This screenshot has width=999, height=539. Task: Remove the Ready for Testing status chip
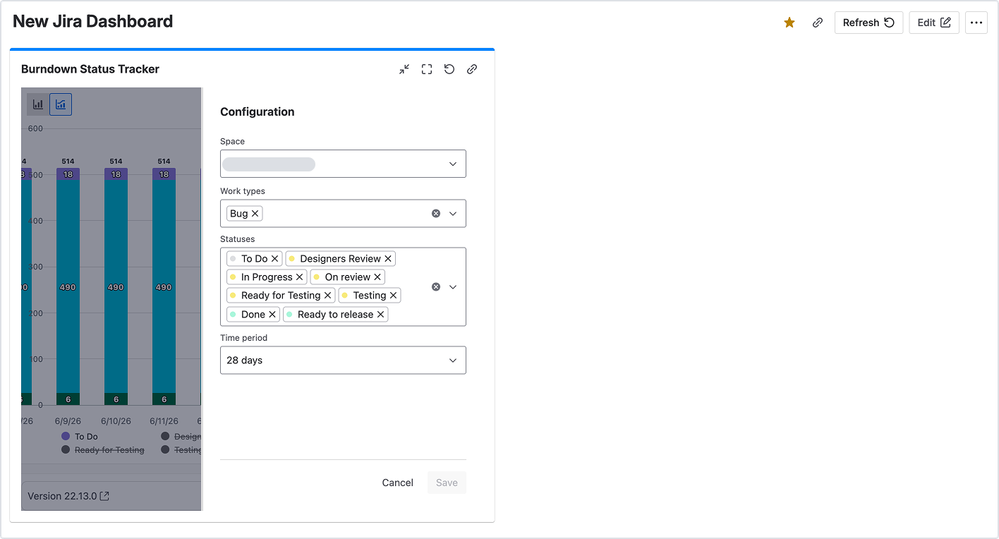tap(327, 296)
